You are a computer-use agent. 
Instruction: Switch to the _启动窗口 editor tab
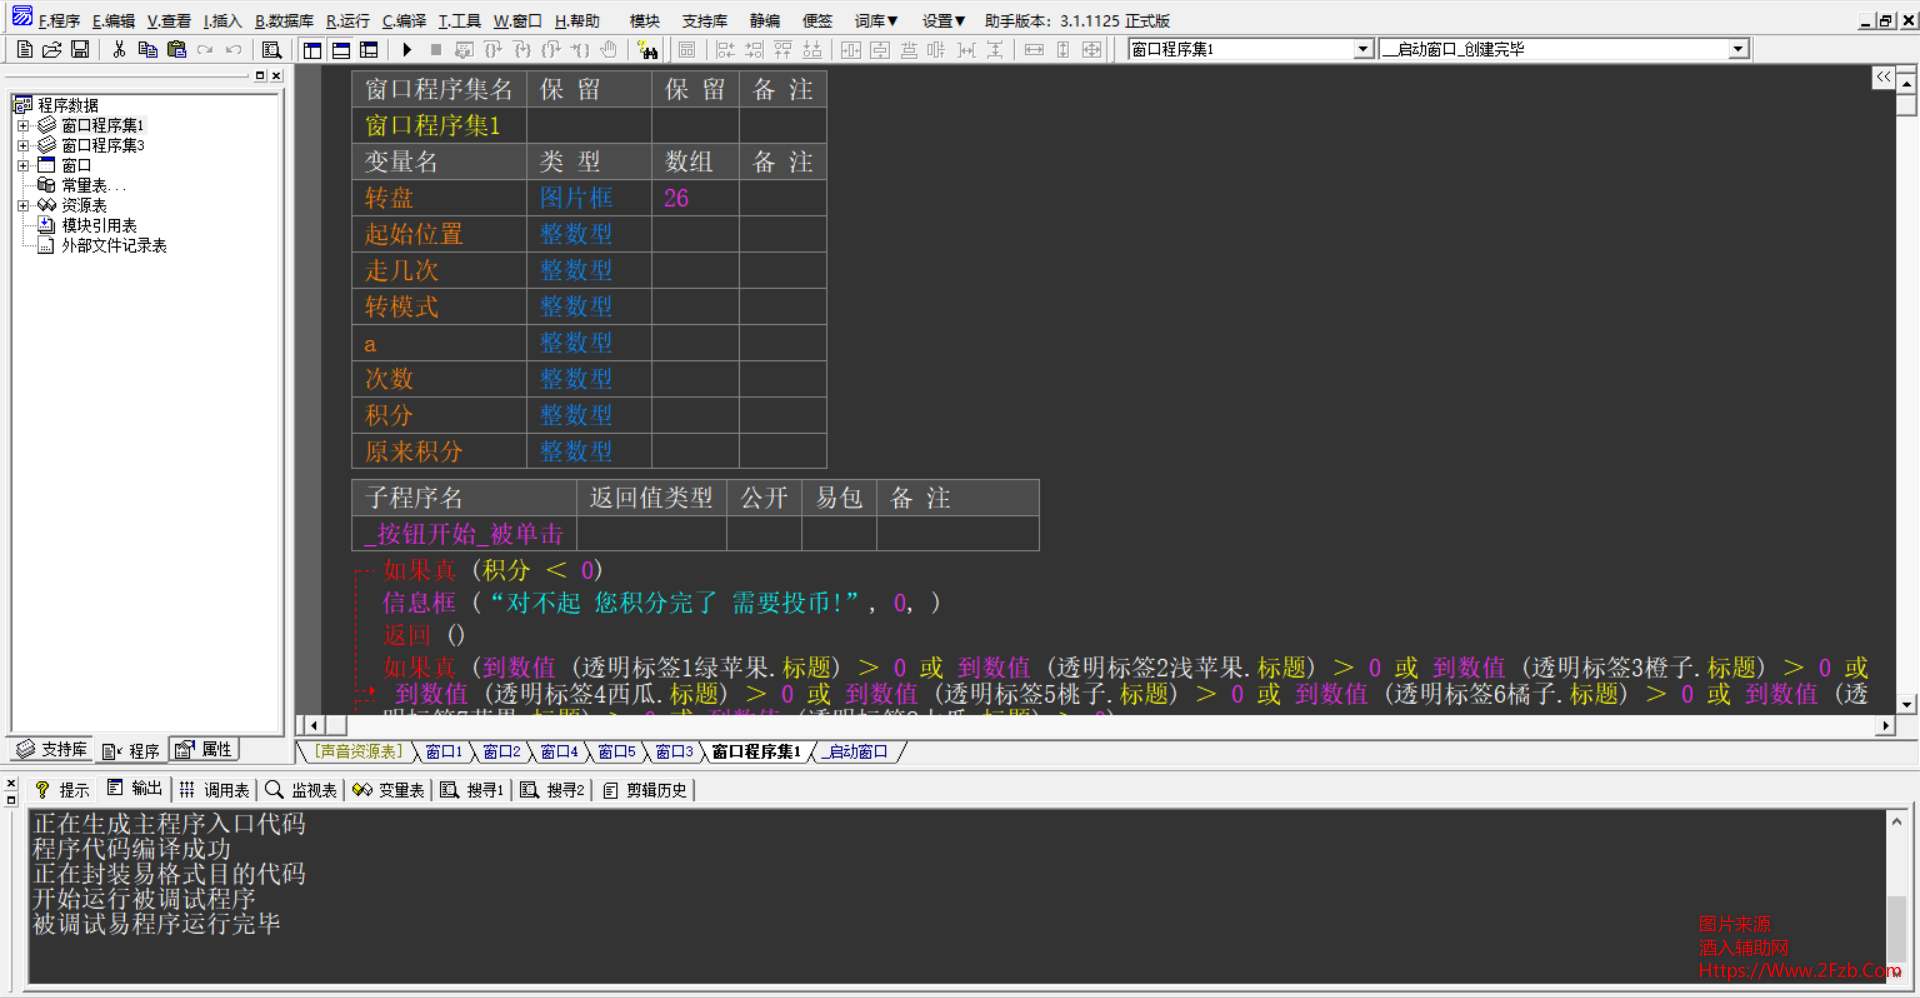[x=857, y=752]
